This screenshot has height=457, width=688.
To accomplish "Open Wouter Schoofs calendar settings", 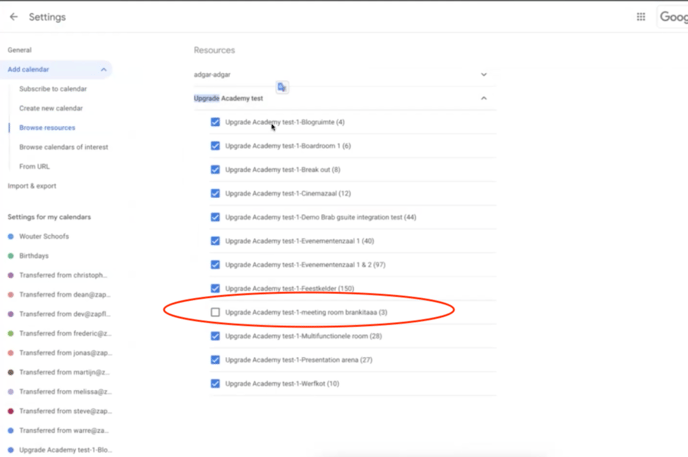I will click(44, 236).
